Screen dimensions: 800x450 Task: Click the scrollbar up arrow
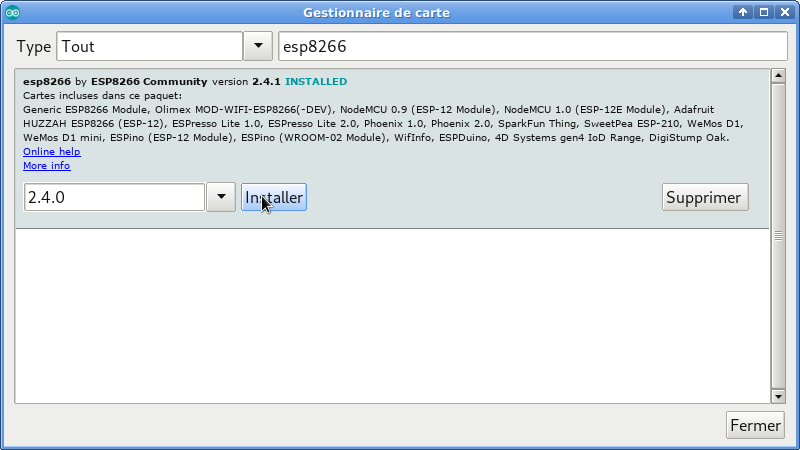pyautogui.click(x=778, y=76)
